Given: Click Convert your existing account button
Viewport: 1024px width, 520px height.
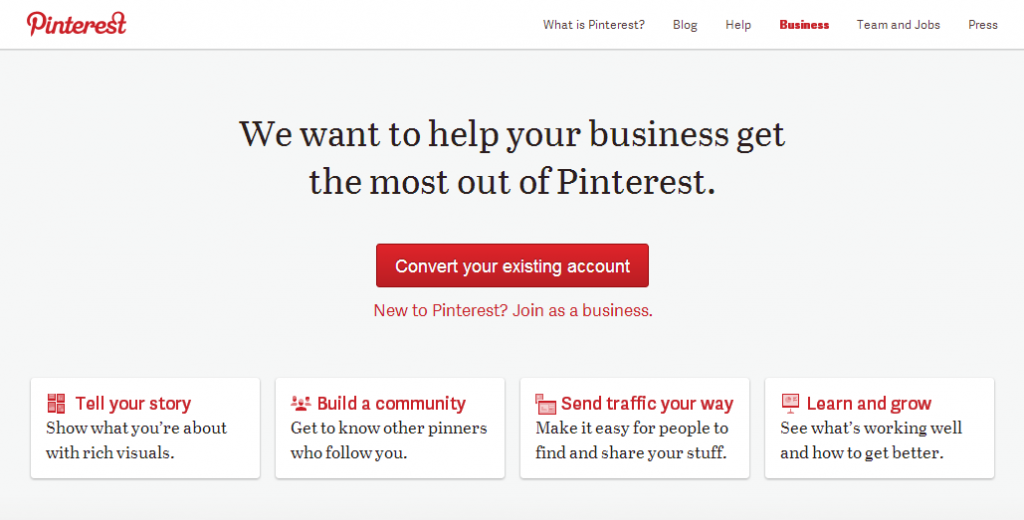Looking at the screenshot, I should tap(512, 265).
